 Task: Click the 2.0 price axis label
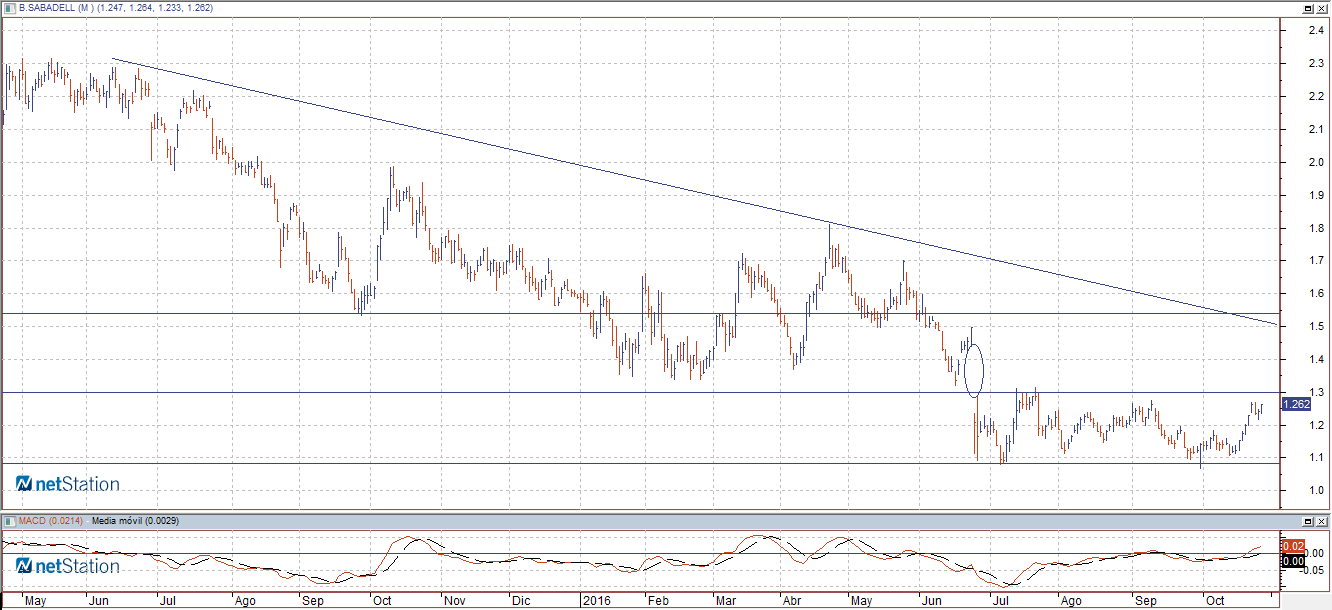1317,162
